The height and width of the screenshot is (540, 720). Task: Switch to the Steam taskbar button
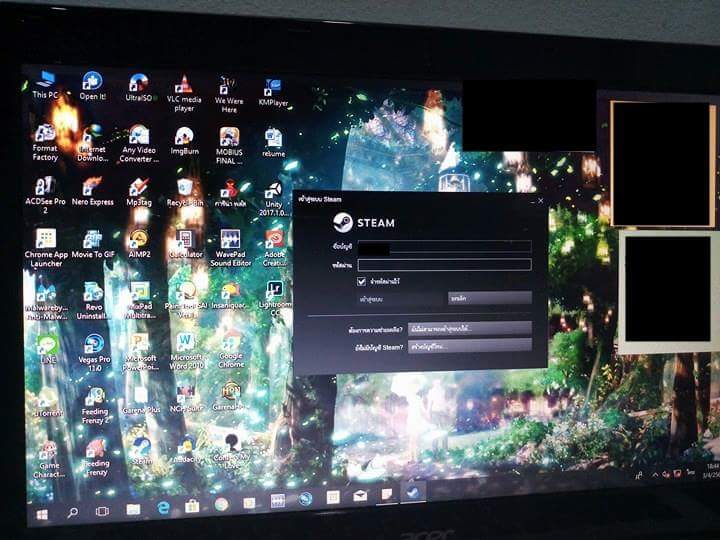[413, 492]
